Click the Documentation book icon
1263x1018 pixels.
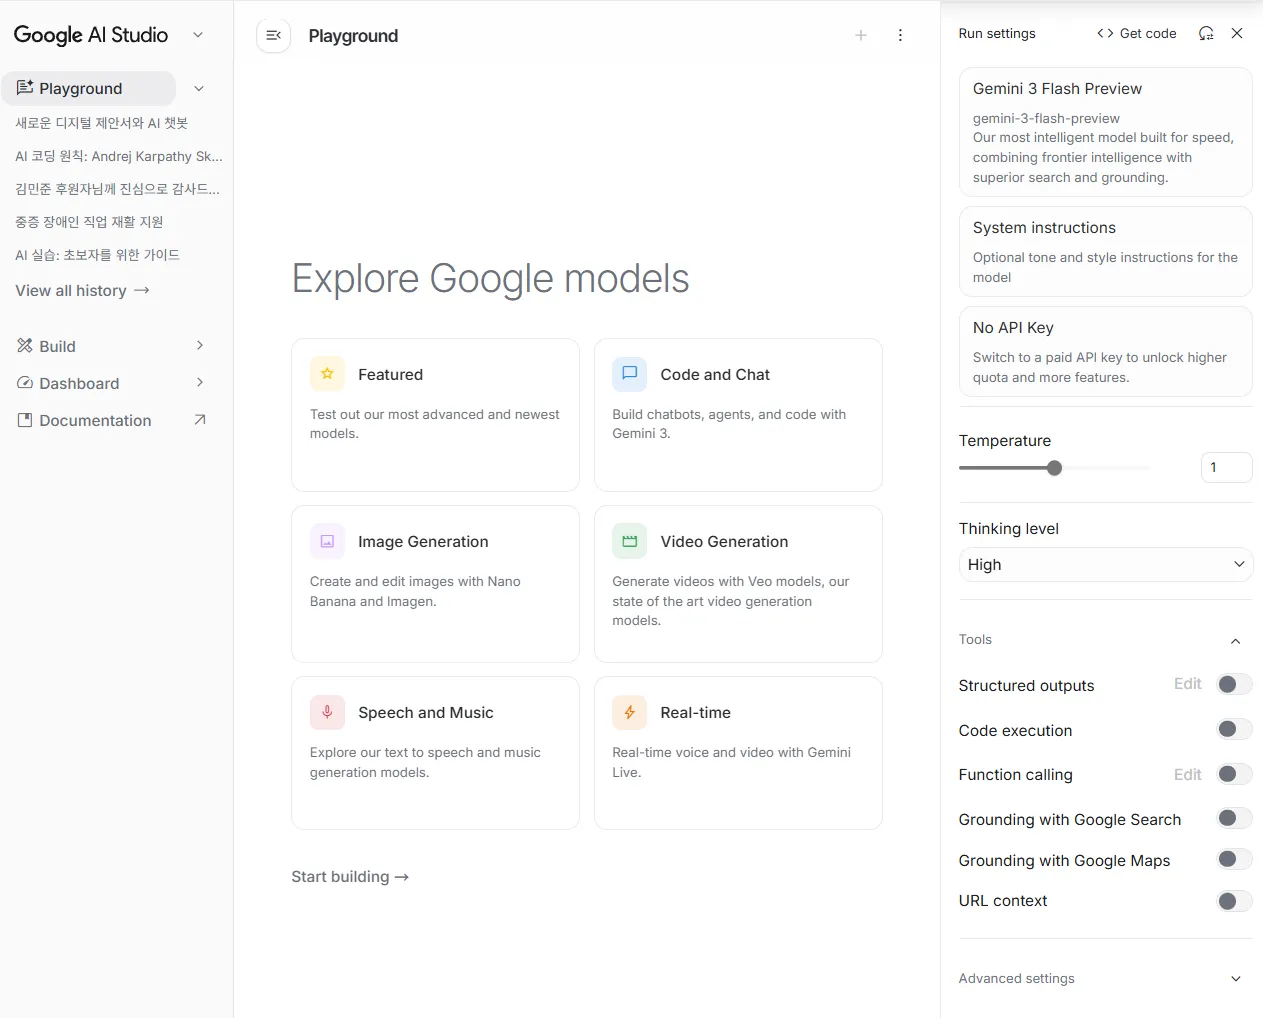(25, 421)
